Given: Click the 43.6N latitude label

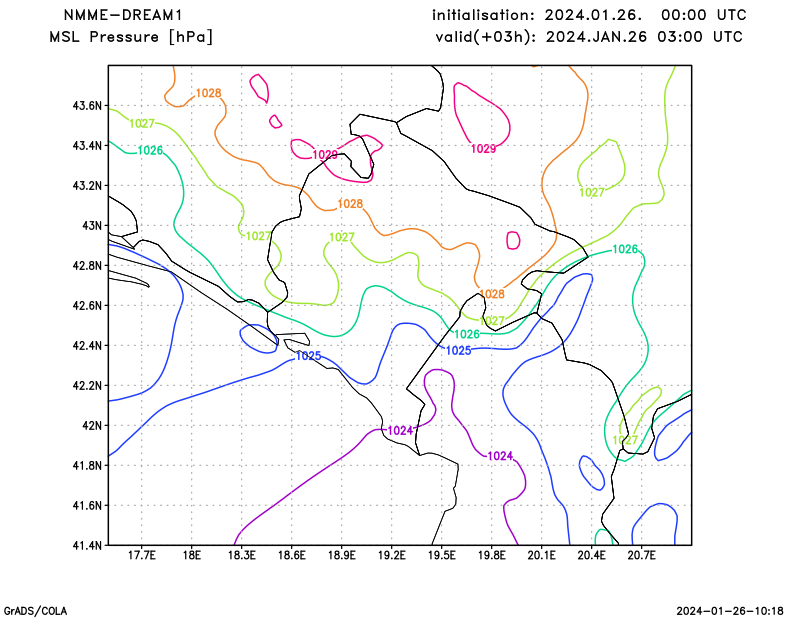Looking at the screenshot, I should tap(87, 106).
